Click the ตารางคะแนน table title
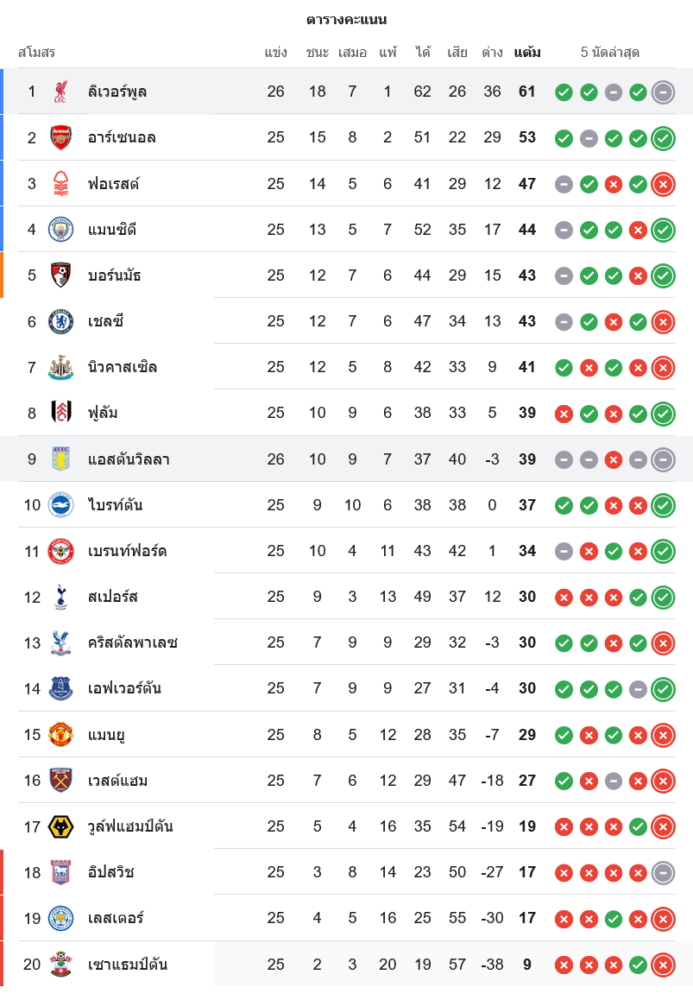The width and height of the screenshot is (693, 1000). tap(346, 20)
